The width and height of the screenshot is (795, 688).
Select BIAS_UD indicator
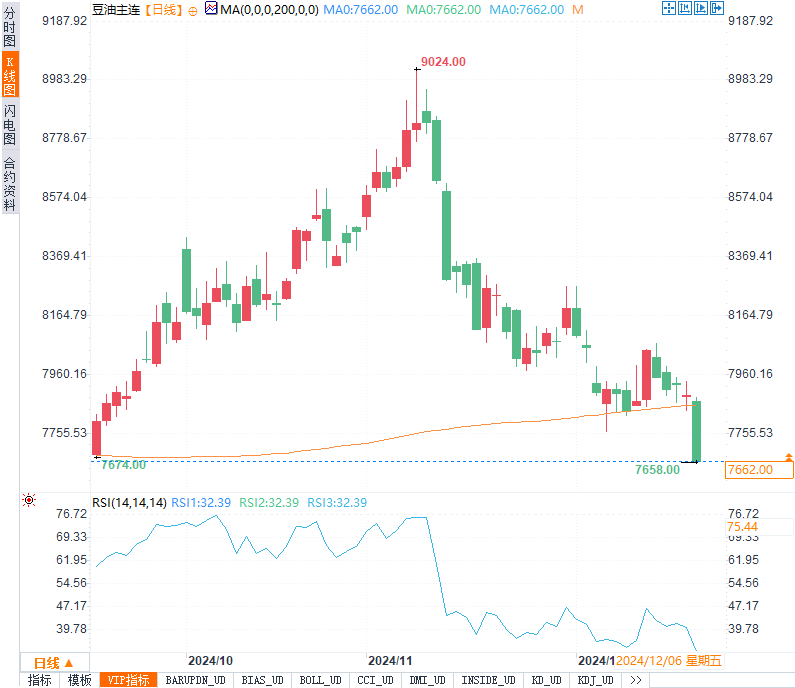[x=262, y=680]
